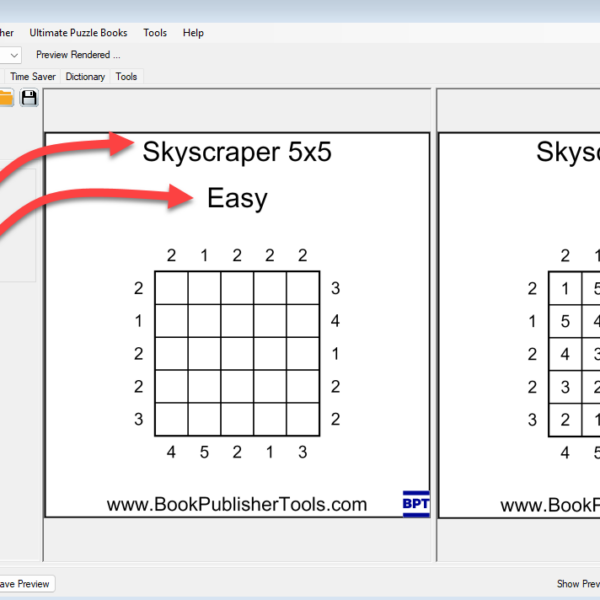Switch to the Dictionary tab
The width and height of the screenshot is (600, 600).
[x=85, y=76]
